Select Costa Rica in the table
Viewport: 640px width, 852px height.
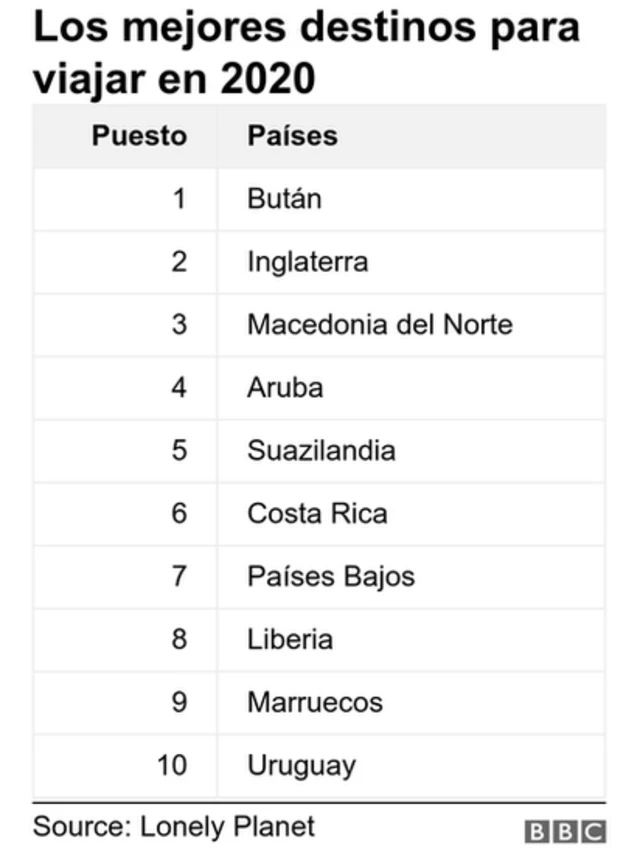pyautogui.click(x=317, y=513)
